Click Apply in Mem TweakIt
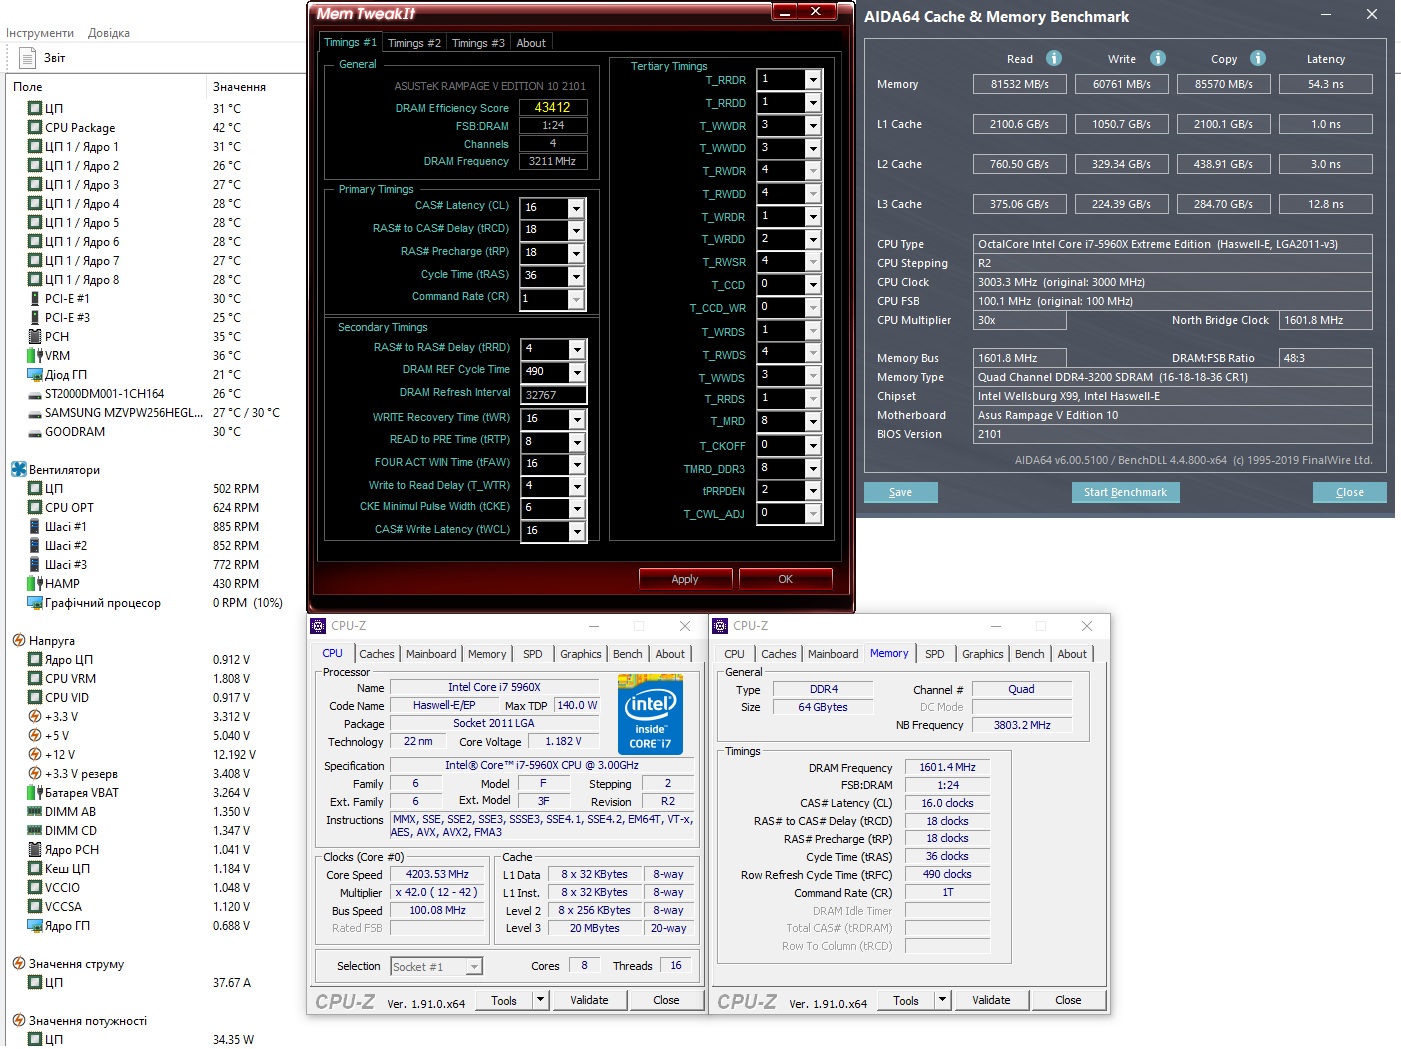The width and height of the screenshot is (1401, 1049). [x=685, y=579]
